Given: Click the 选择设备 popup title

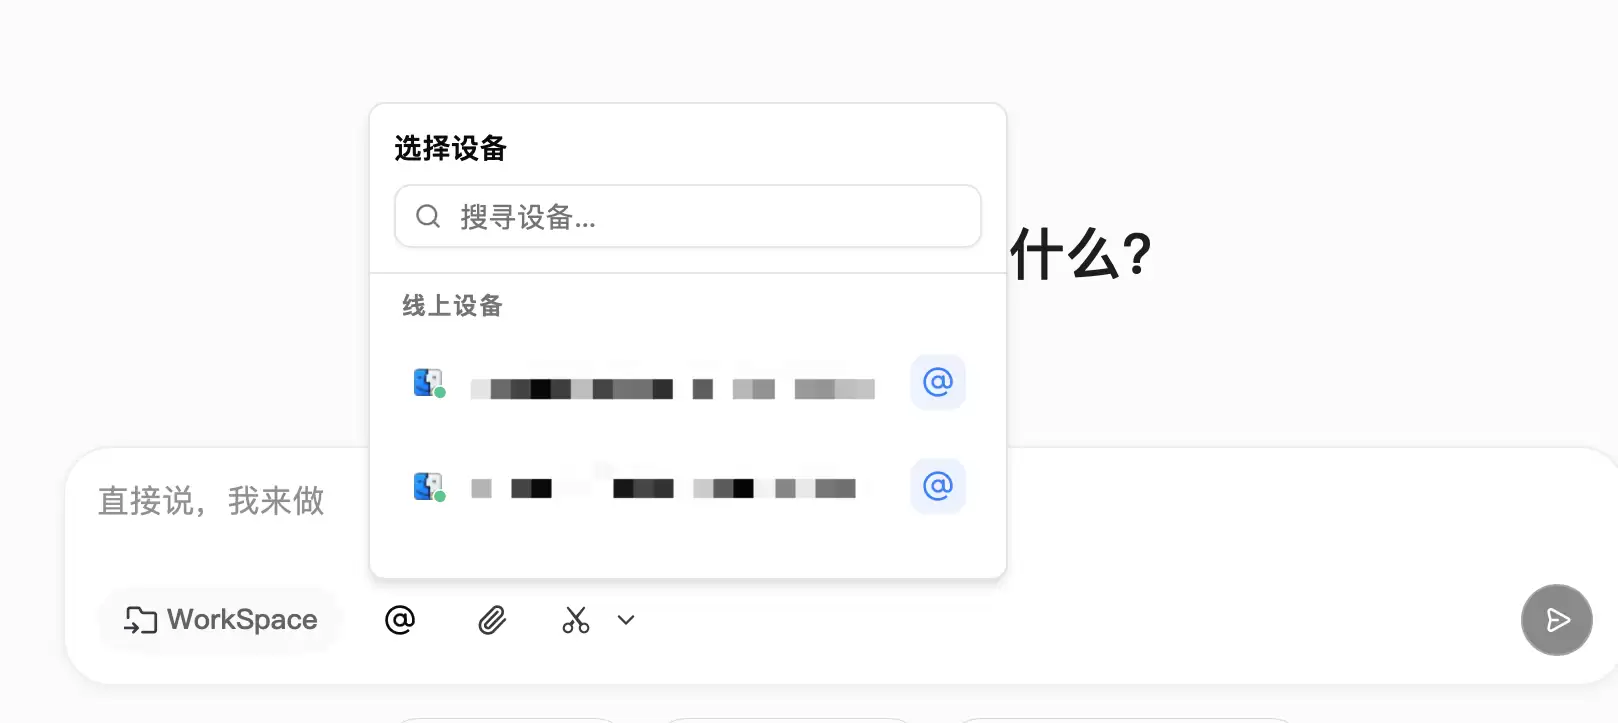Looking at the screenshot, I should pos(451,148).
